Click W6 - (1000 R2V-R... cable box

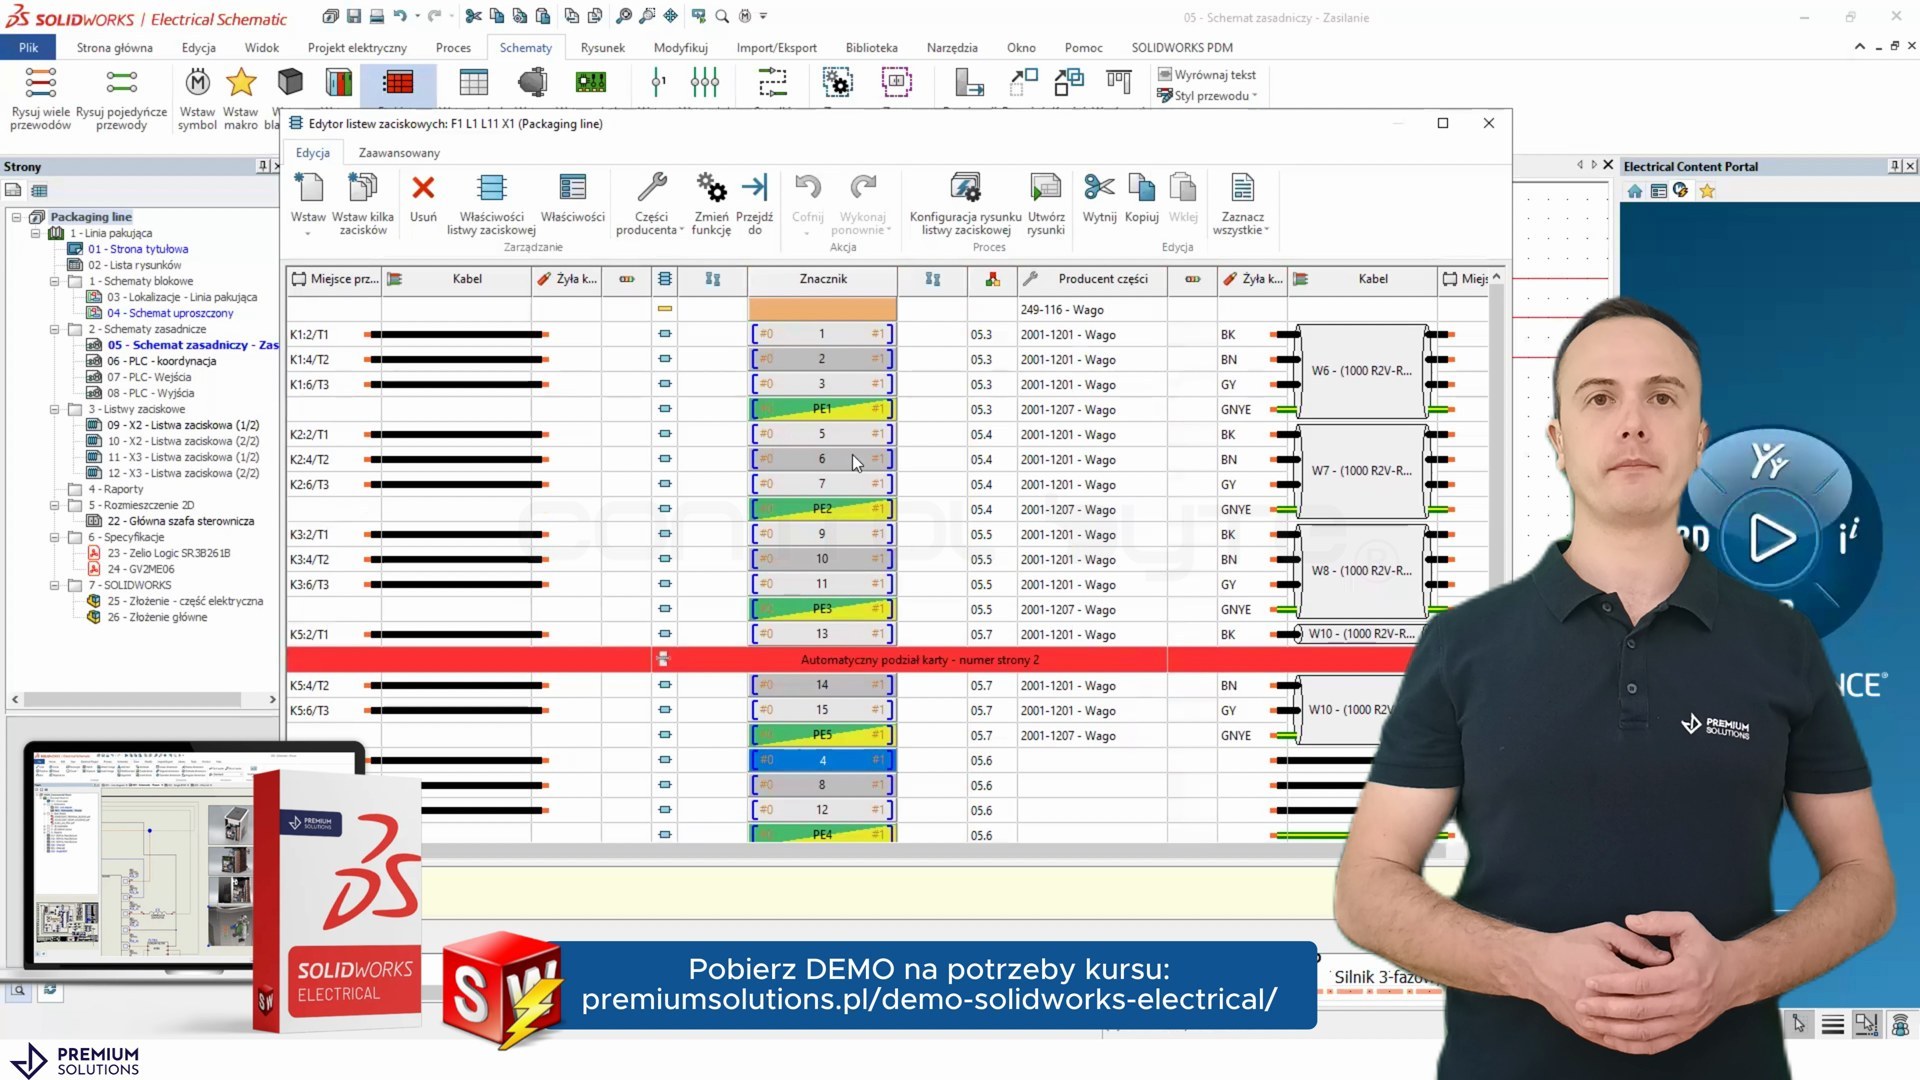click(x=1361, y=371)
